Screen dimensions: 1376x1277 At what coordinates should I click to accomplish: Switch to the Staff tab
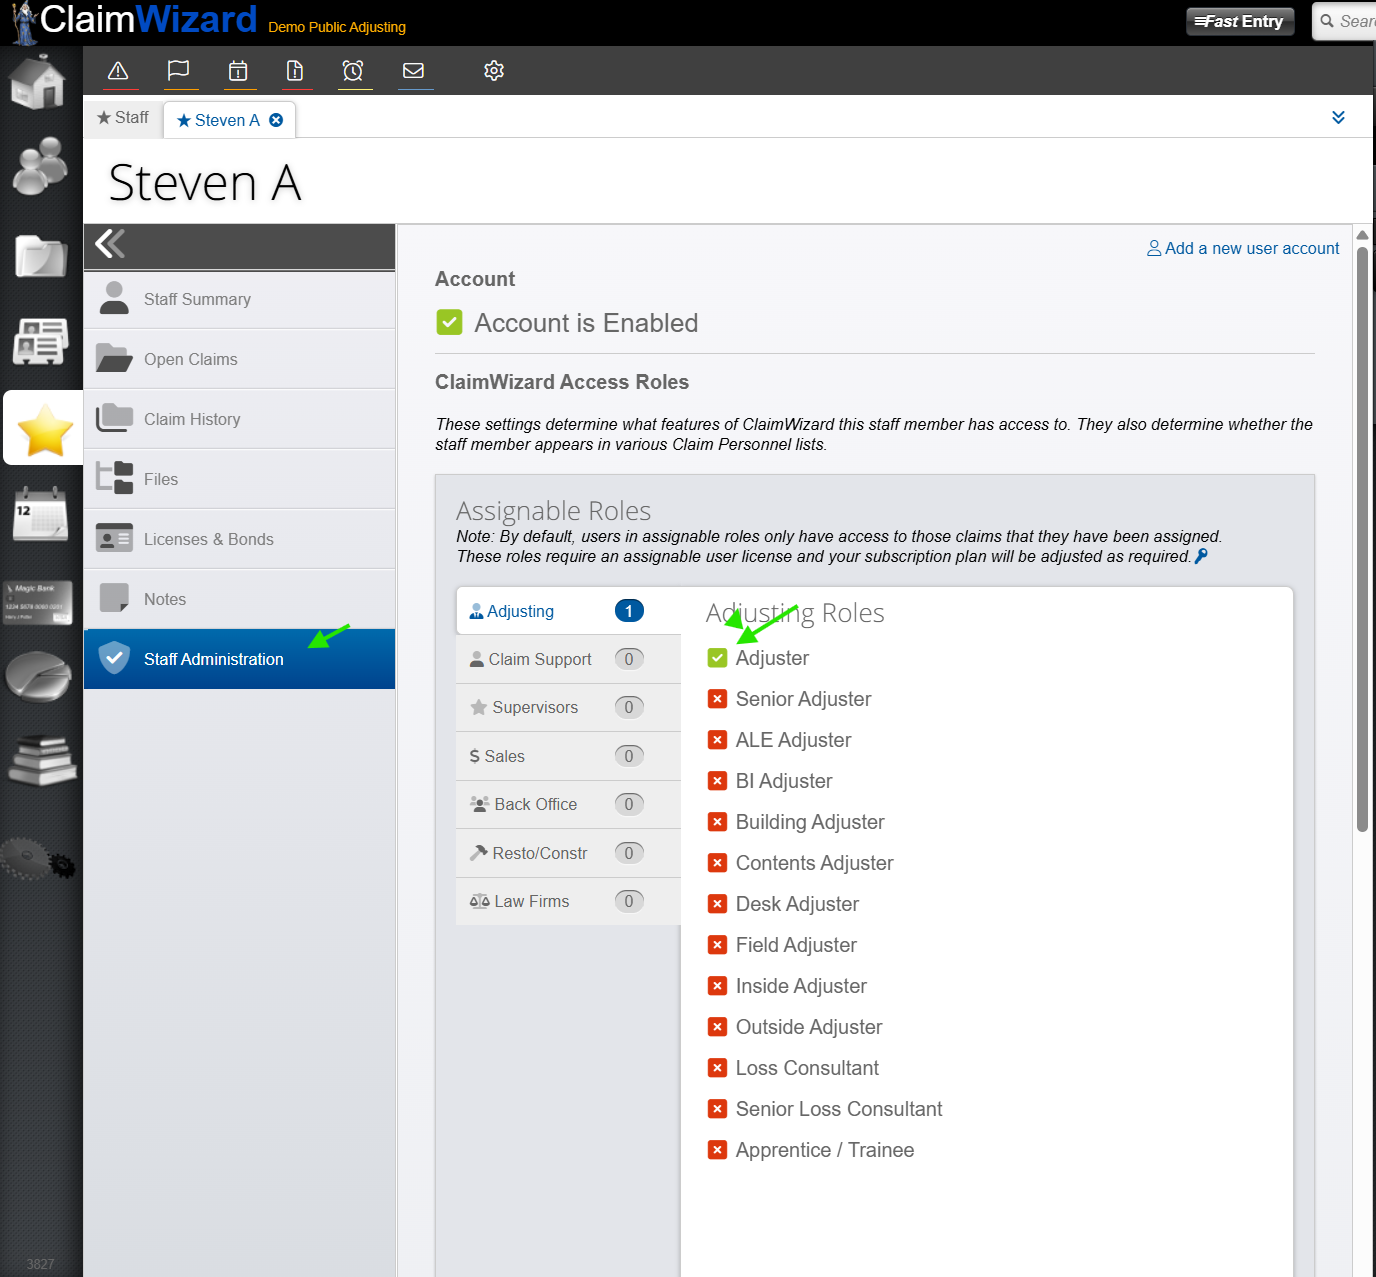[123, 118]
